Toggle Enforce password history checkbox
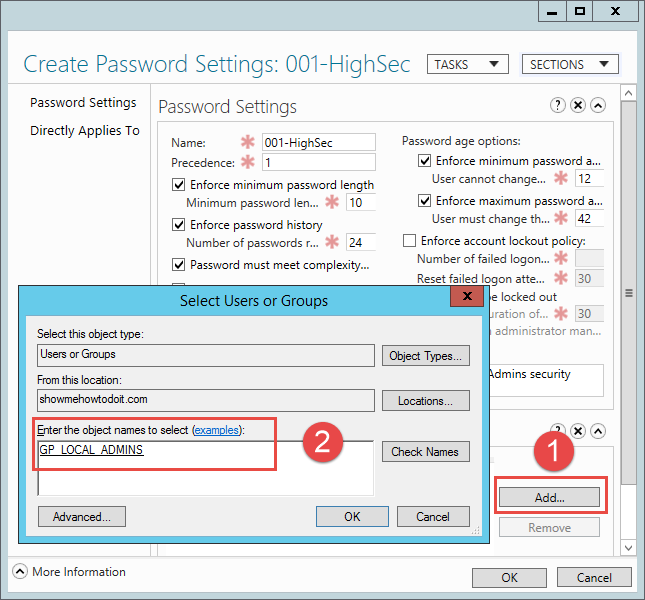 (178, 225)
